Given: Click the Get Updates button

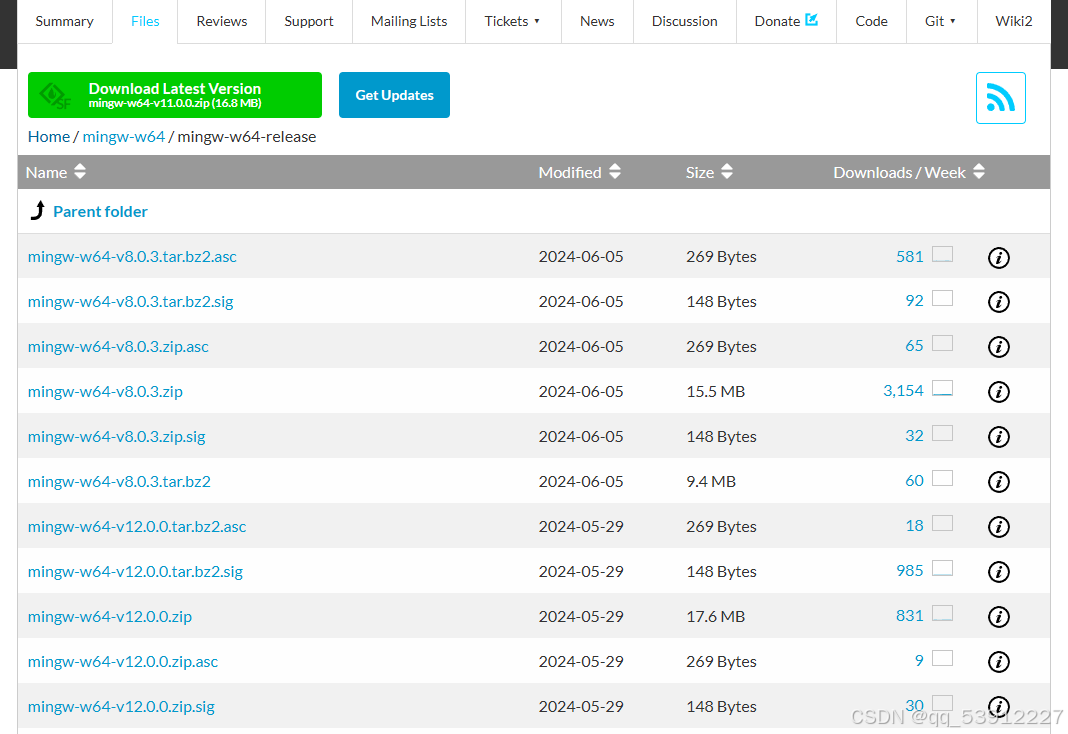Looking at the screenshot, I should coord(394,95).
